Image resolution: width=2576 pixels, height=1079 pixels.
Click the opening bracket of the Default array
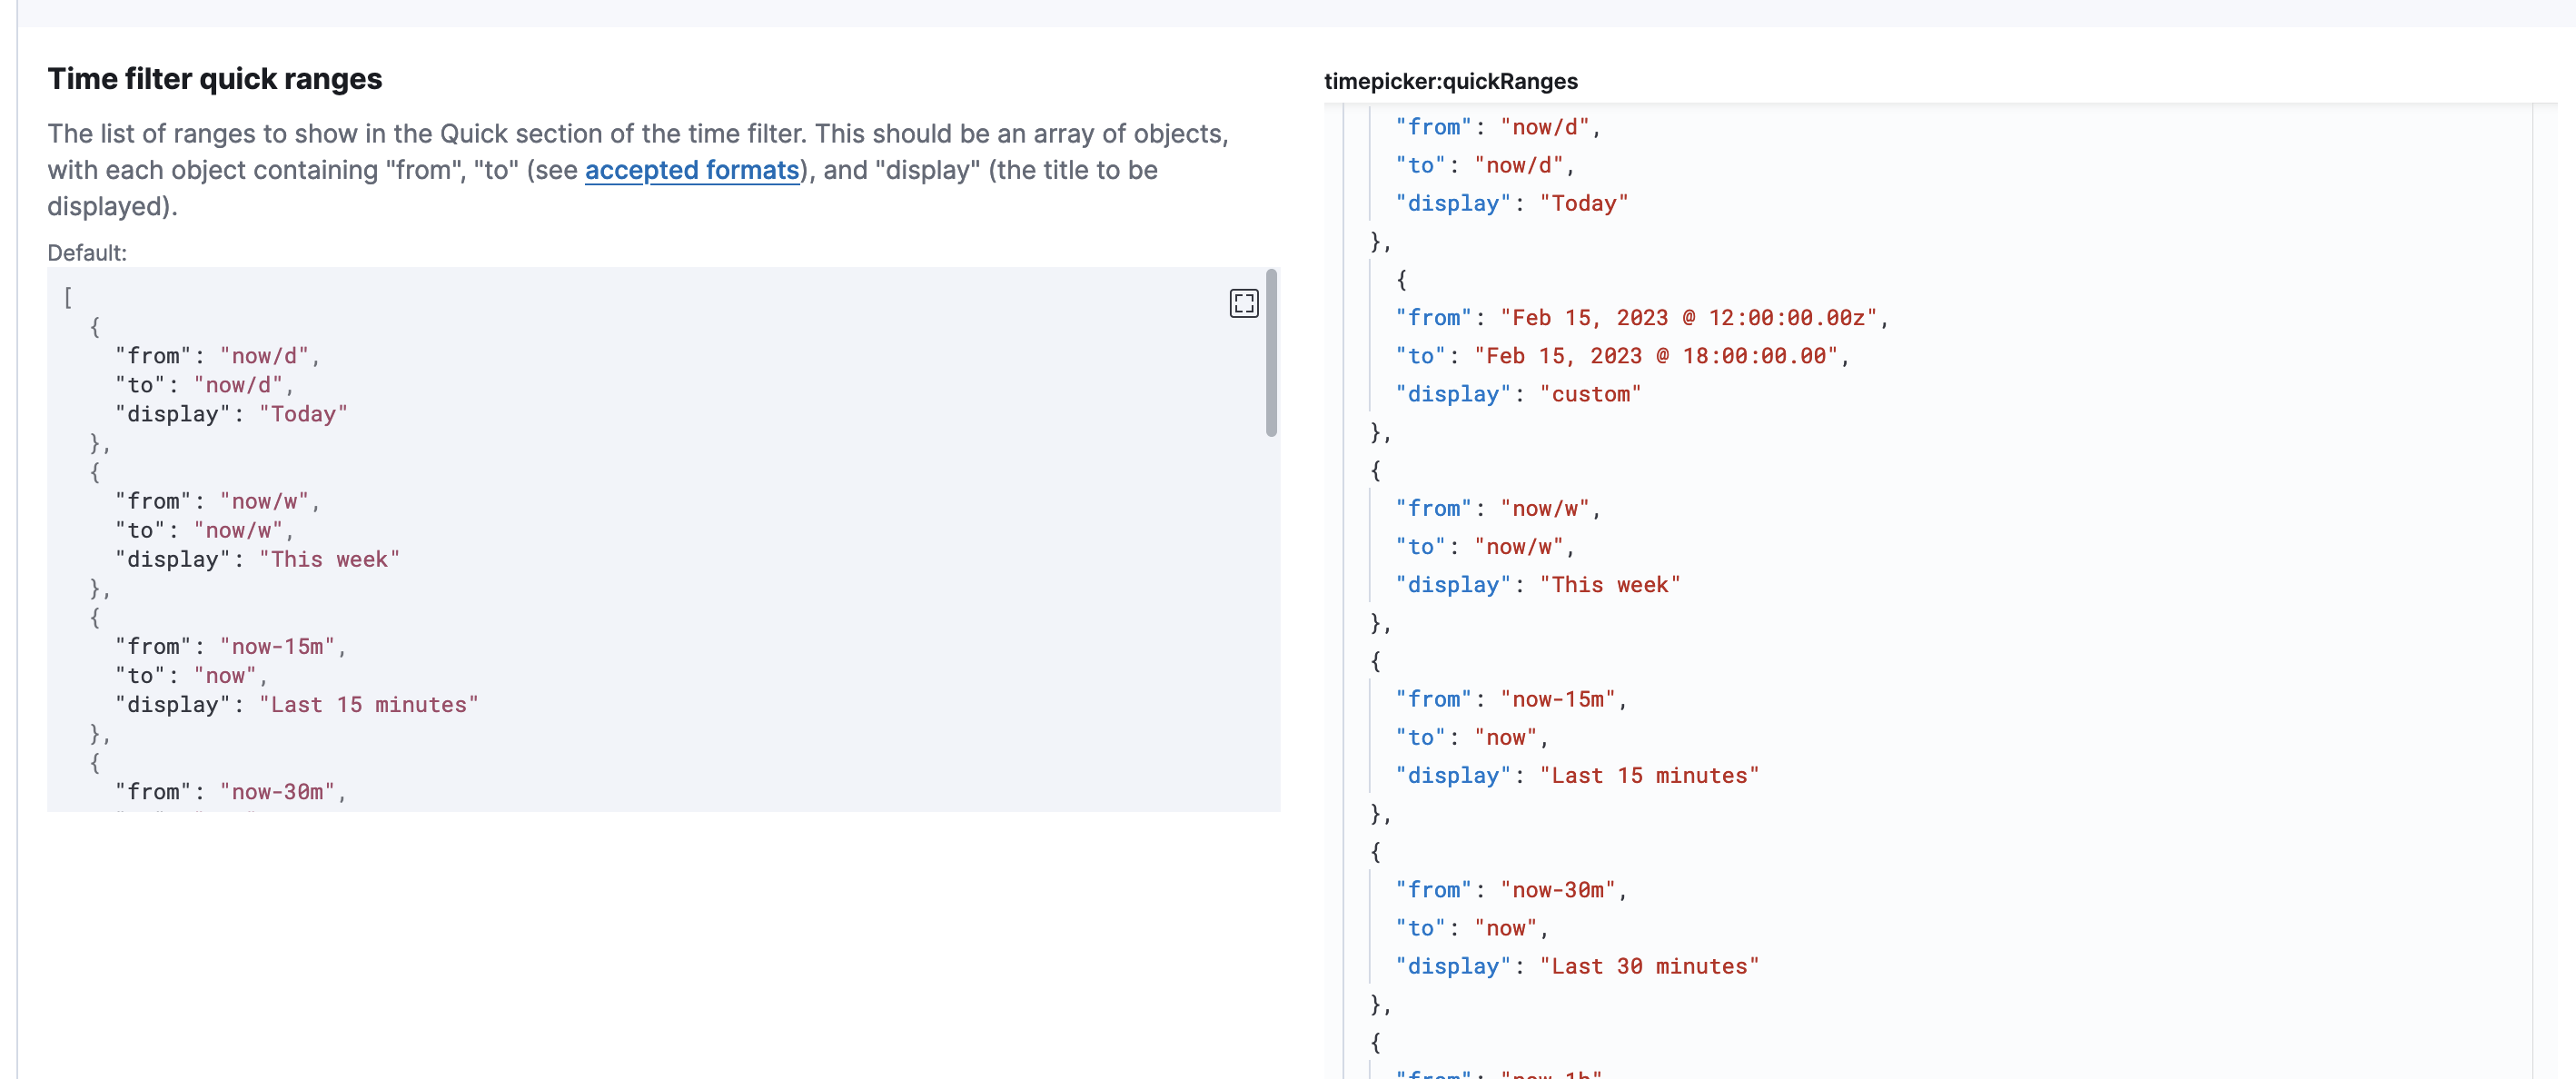[67, 296]
